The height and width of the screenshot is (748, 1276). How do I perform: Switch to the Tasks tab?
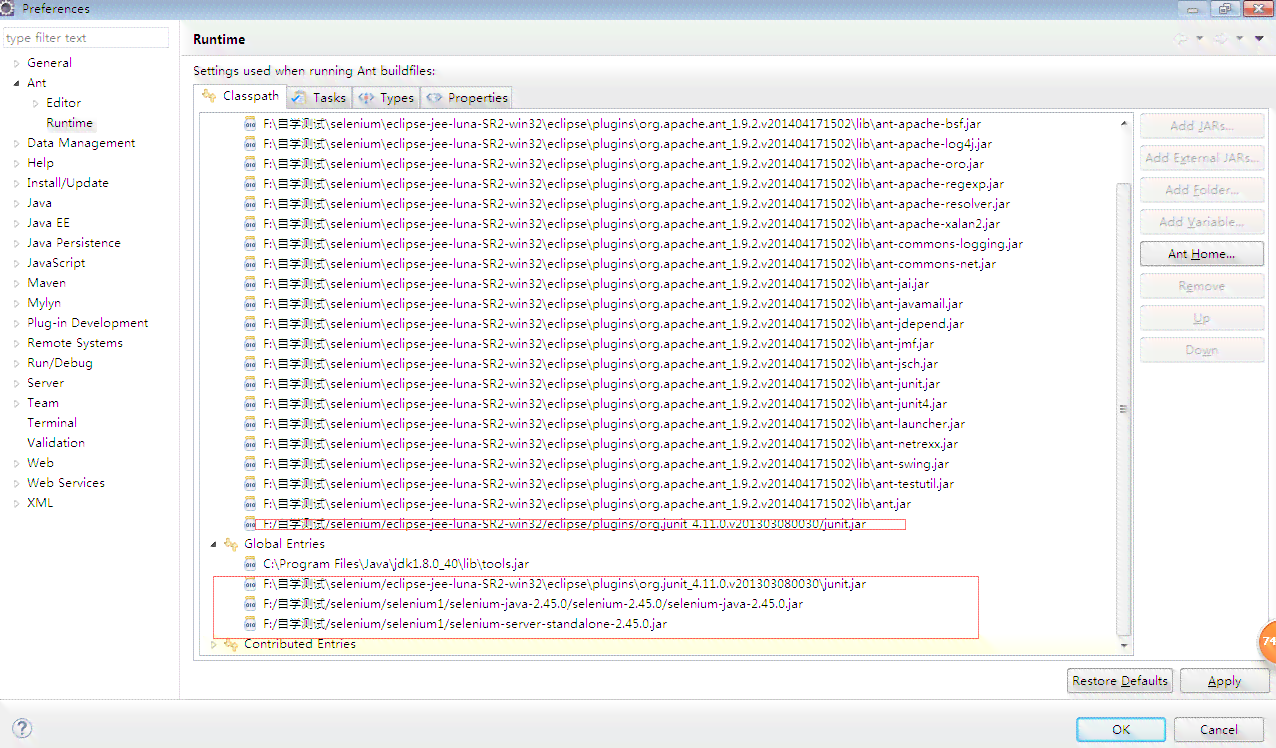tap(319, 97)
